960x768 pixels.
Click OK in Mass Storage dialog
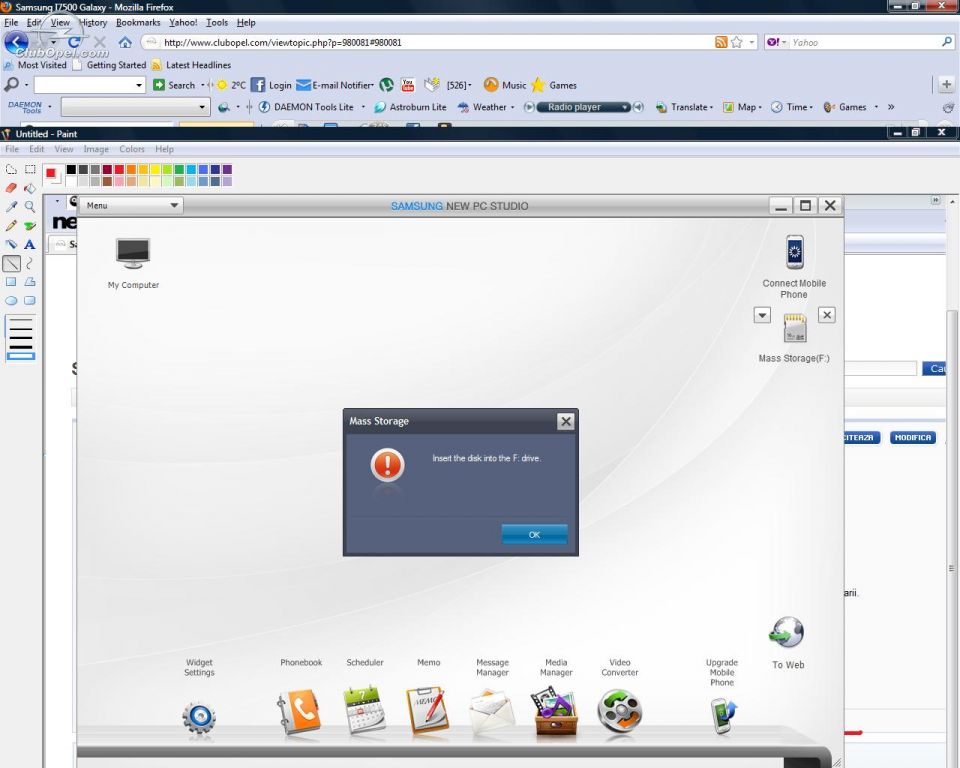tap(534, 535)
